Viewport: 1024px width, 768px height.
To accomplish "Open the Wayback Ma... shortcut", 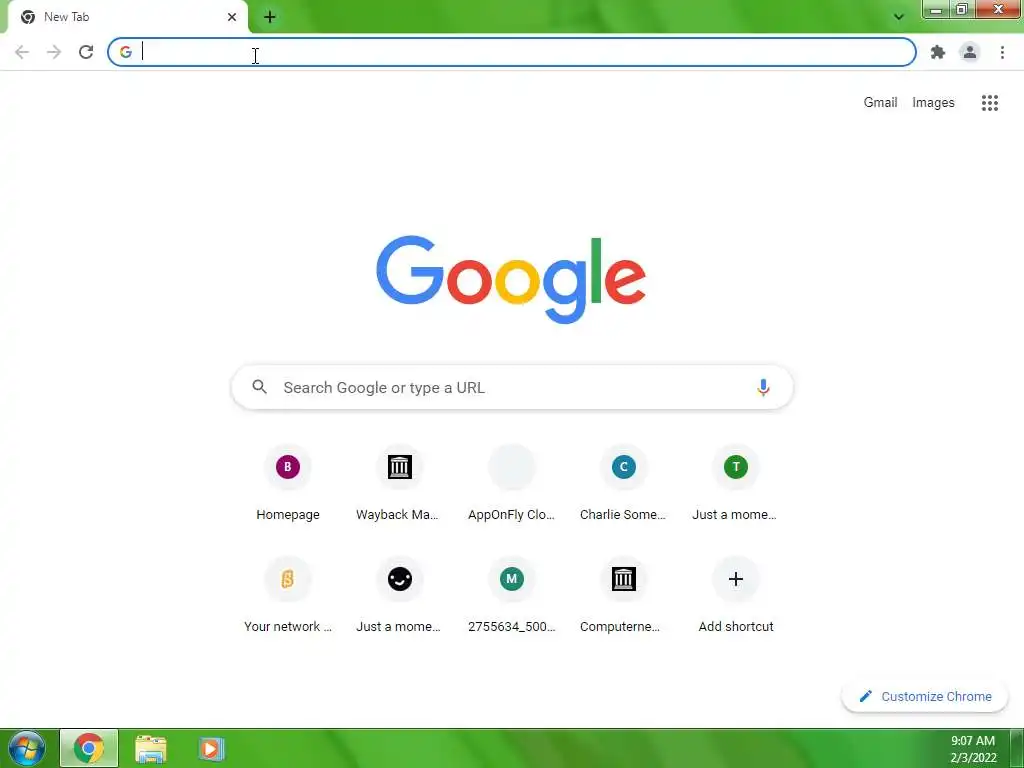I will [x=400, y=483].
